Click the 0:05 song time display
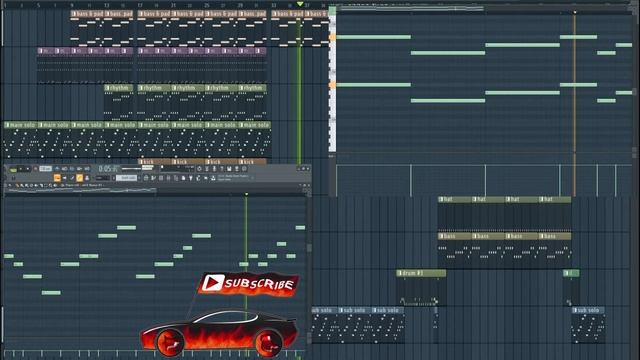This screenshot has height=360, width=640. point(108,169)
